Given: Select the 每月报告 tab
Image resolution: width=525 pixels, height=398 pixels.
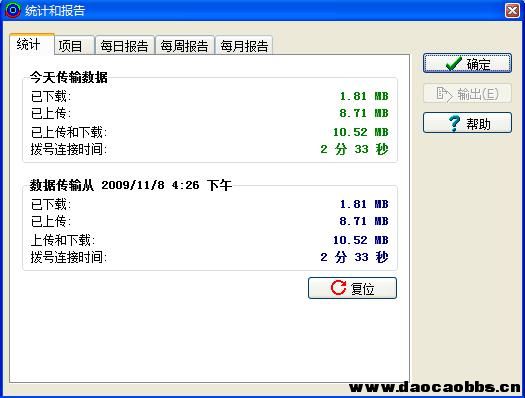Looking at the screenshot, I should click(244, 45).
